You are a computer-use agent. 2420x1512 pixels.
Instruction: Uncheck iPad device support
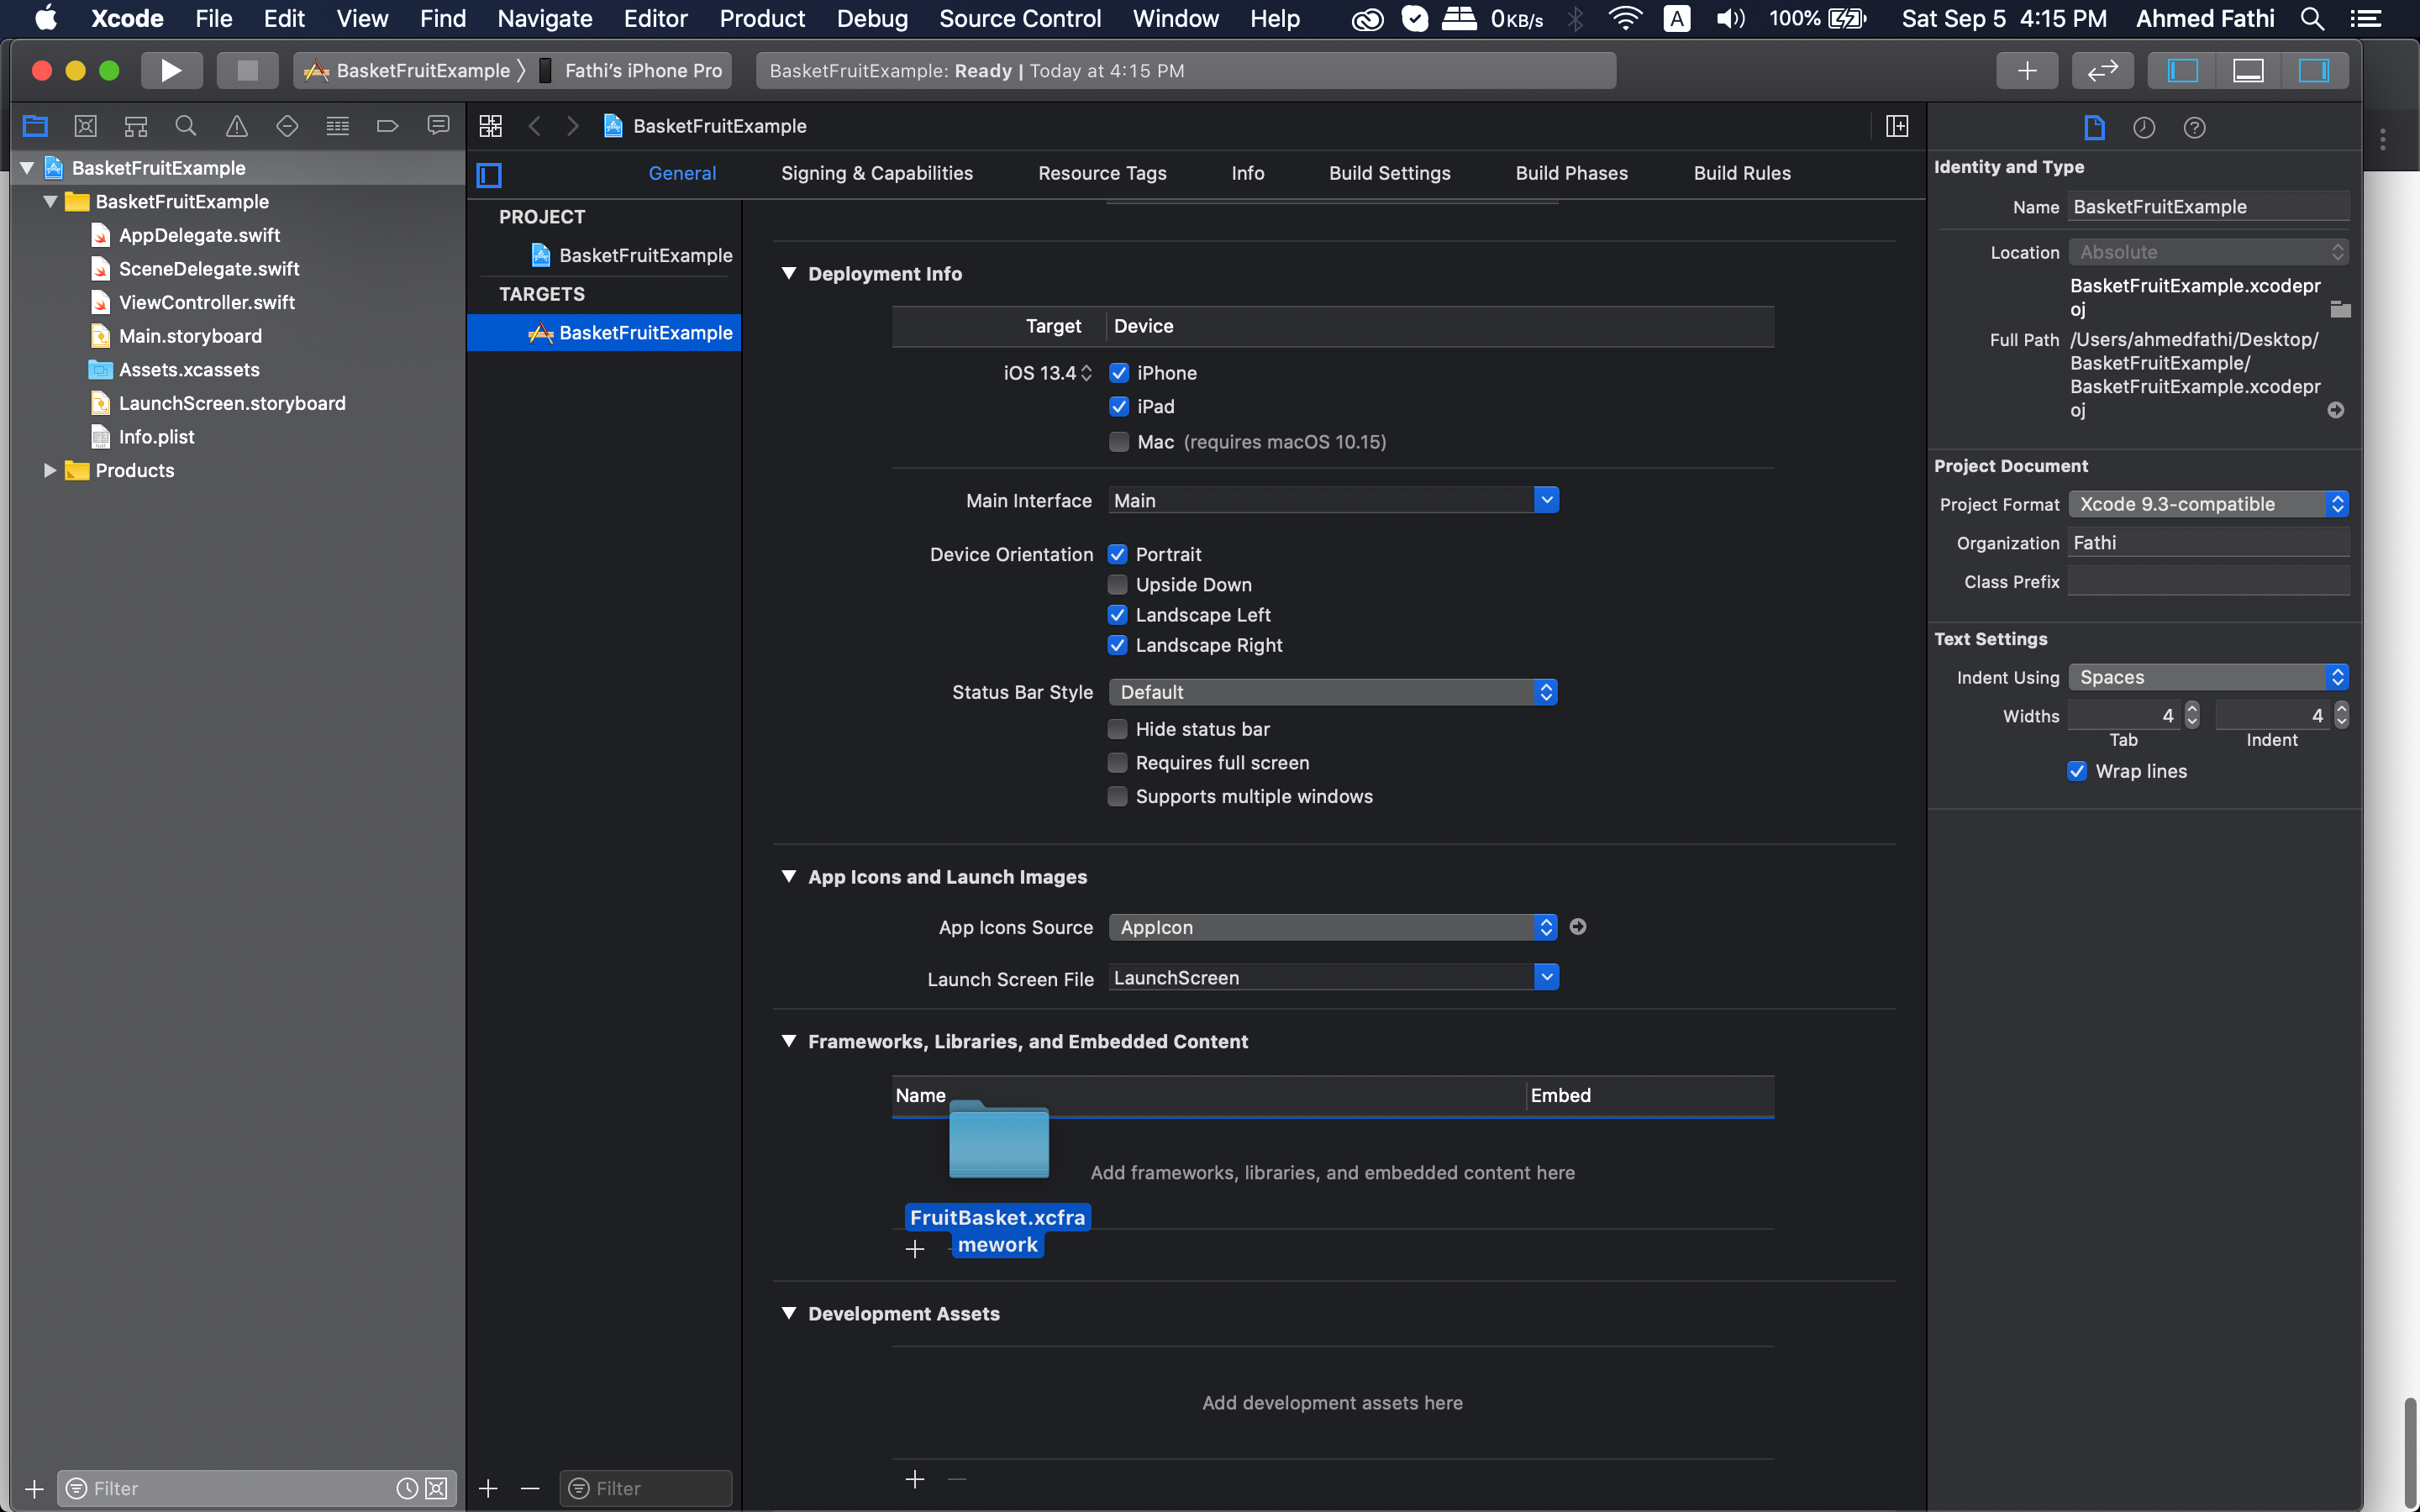coord(1119,406)
